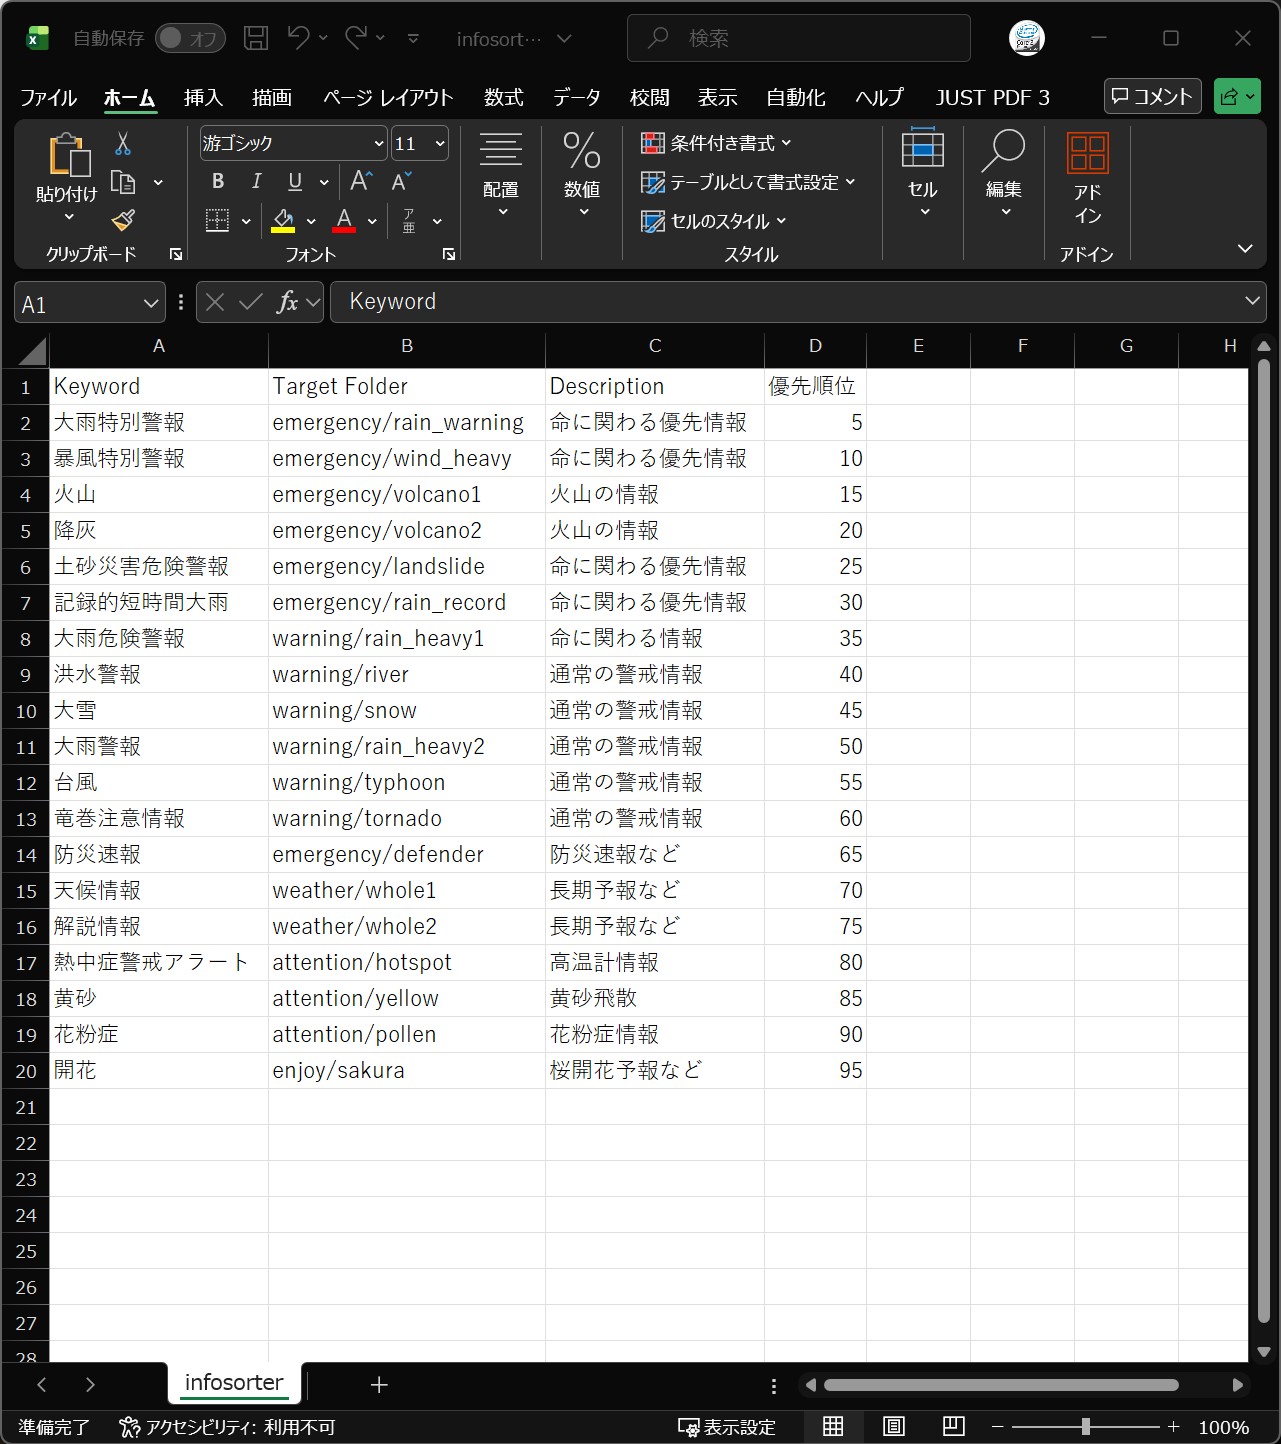1281x1444 pixels.
Task: Open the user account avatar
Action: coord(1026,38)
